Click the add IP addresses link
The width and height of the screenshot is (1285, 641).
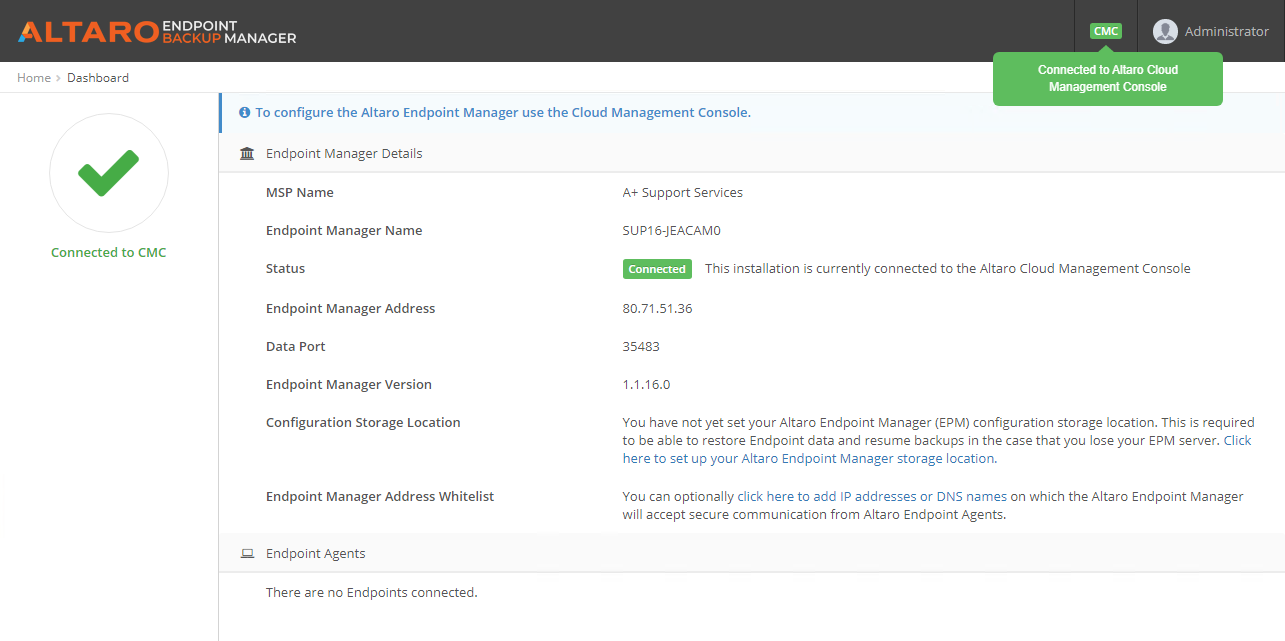pyautogui.click(x=827, y=496)
